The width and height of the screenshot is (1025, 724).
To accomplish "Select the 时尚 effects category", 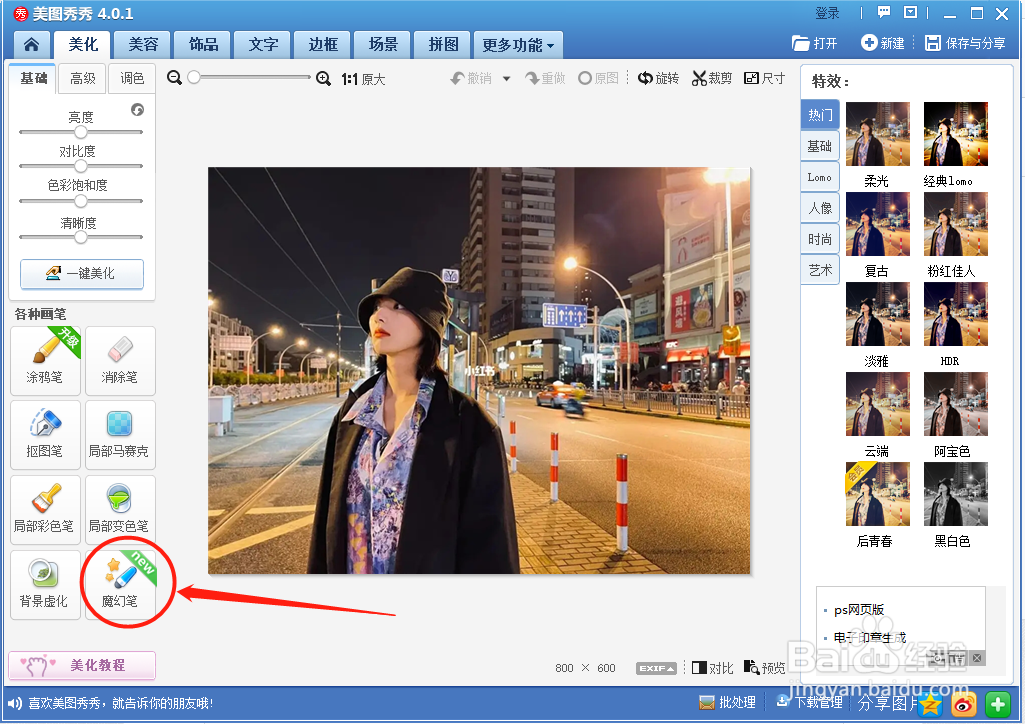I will pos(820,239).
